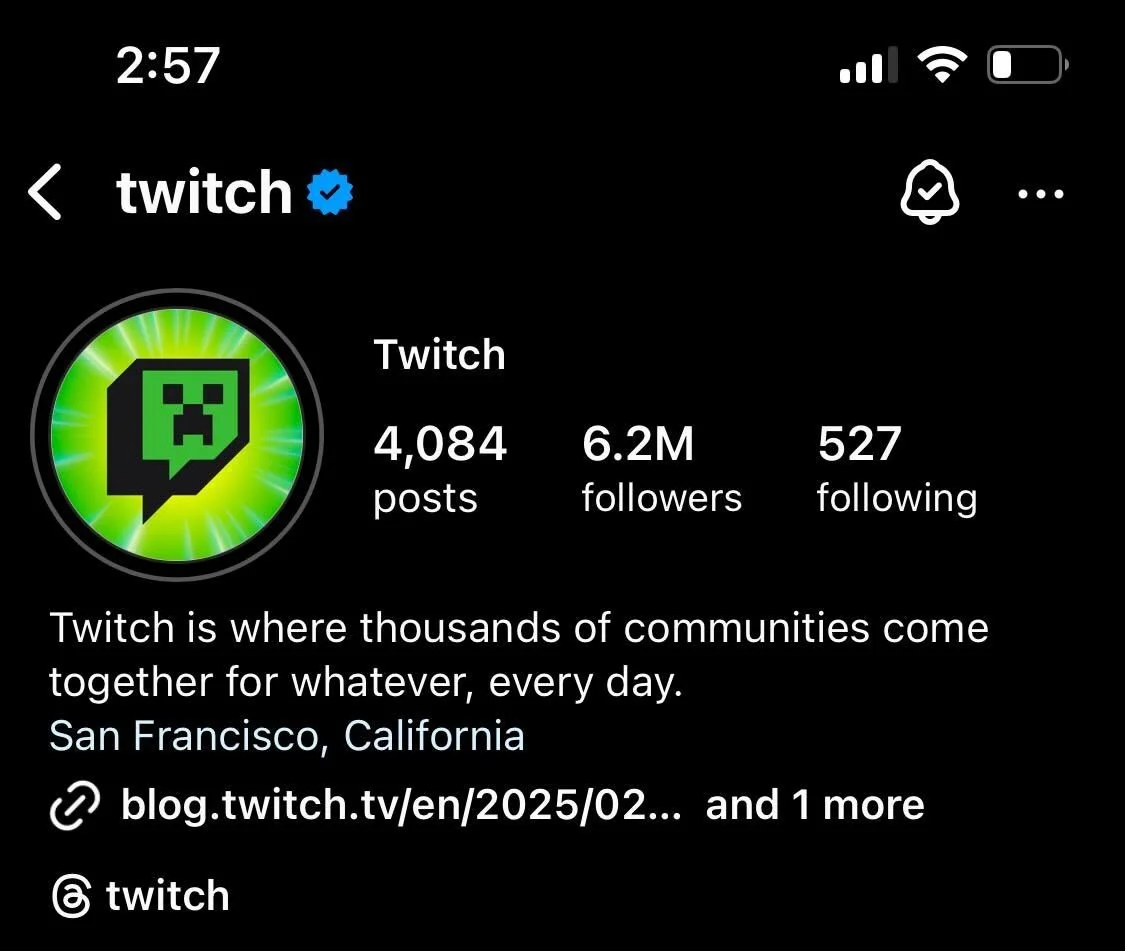Screen dimensions: 1125x951
Task: Open the blog.twitch.tv link
Action: click(x=401, y=805)
